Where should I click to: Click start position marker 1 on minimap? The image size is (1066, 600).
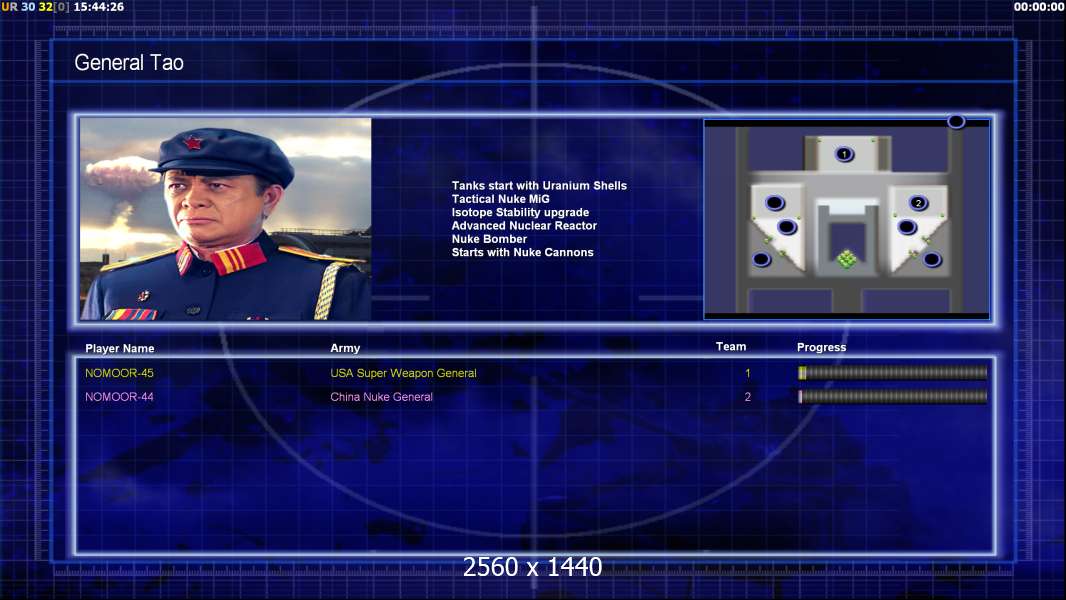[844, 154]
